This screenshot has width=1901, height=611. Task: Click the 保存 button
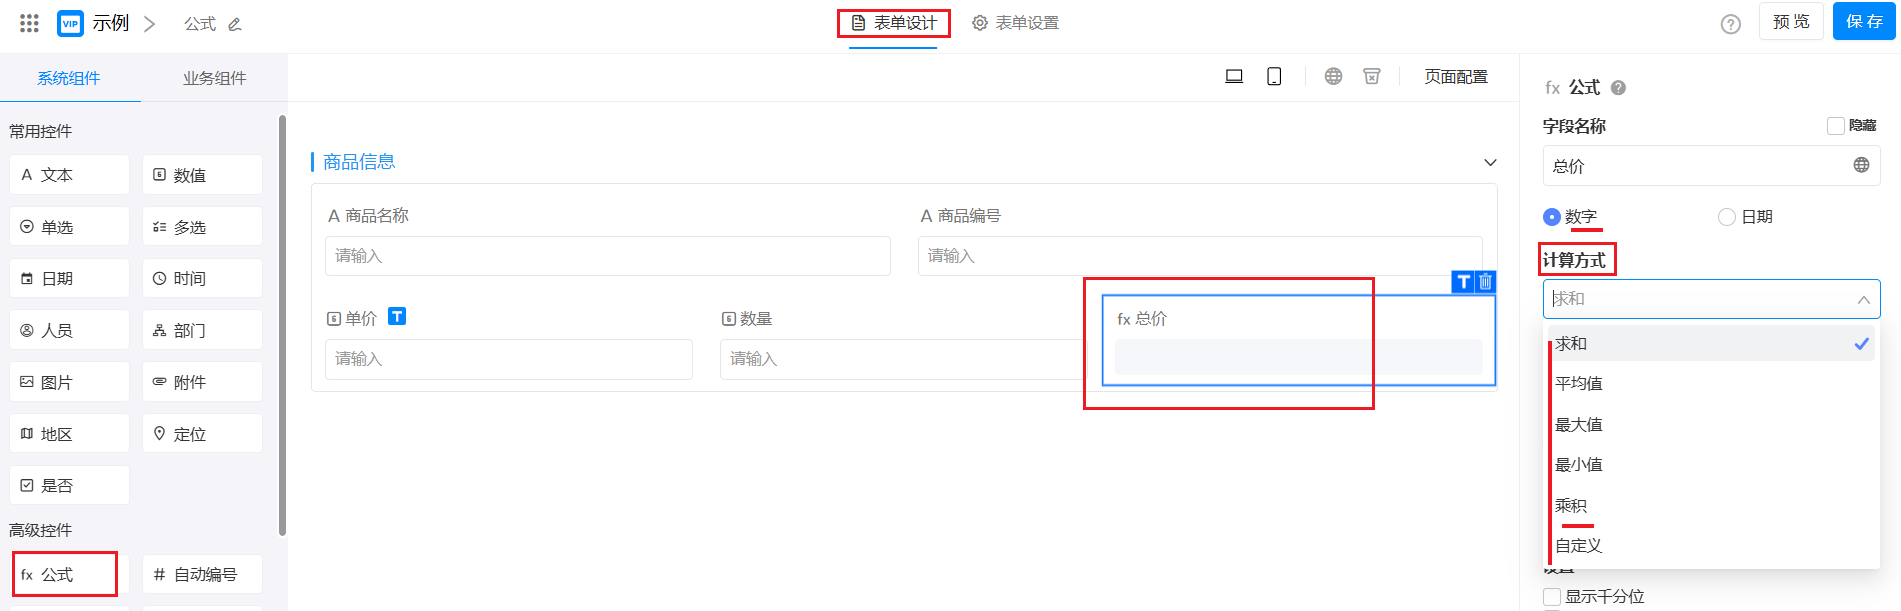[x=1863, y=22]
